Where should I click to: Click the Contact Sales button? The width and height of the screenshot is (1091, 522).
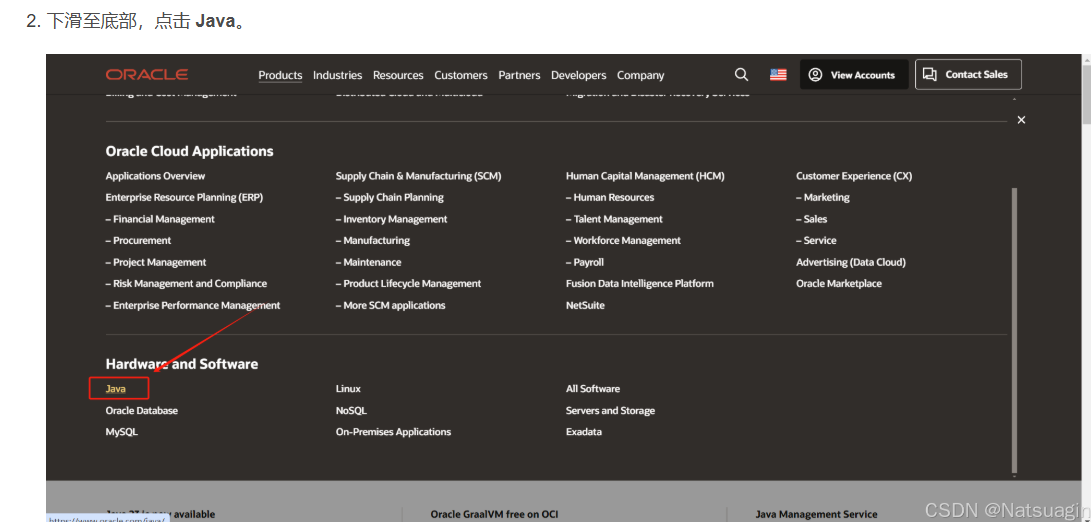point(968,74)
